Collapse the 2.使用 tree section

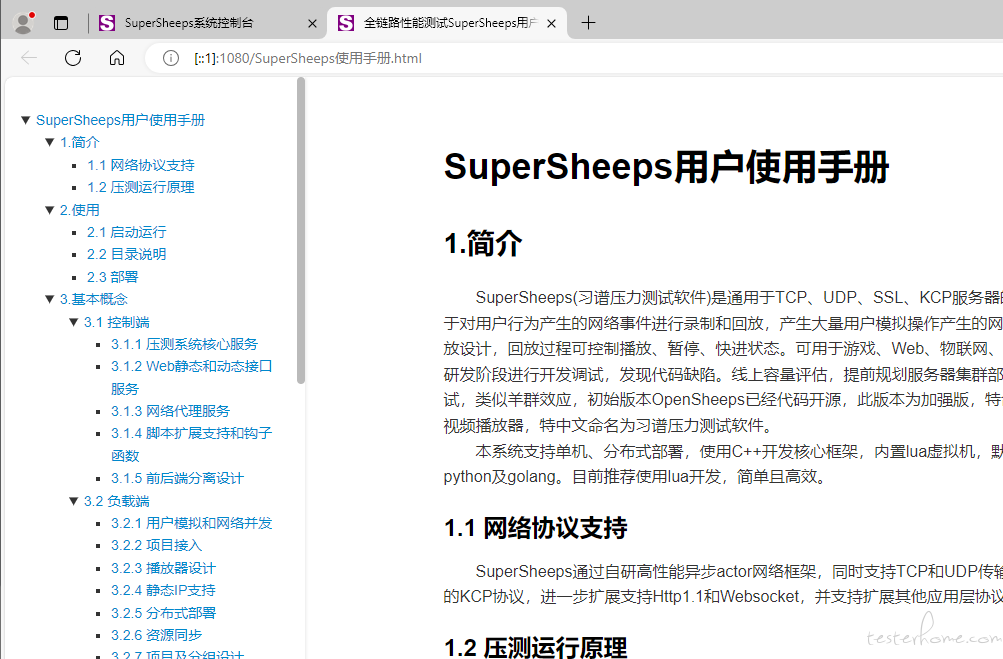[49, 210]
